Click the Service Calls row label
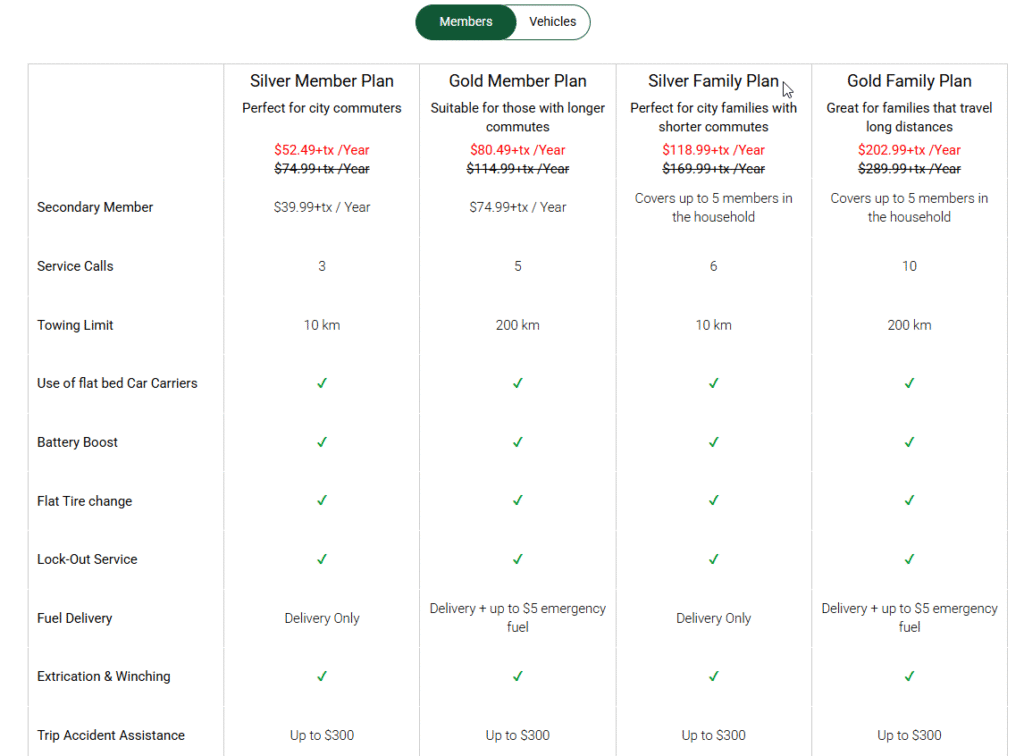Screen dimensions: 1024x756 coord(75,266)
